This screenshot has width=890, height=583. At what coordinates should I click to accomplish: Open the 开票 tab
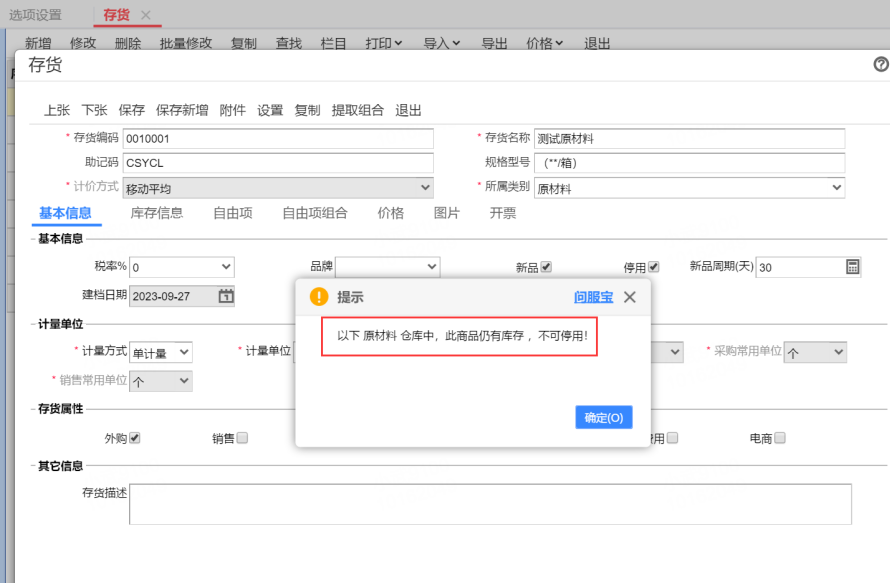coord(503,213)
